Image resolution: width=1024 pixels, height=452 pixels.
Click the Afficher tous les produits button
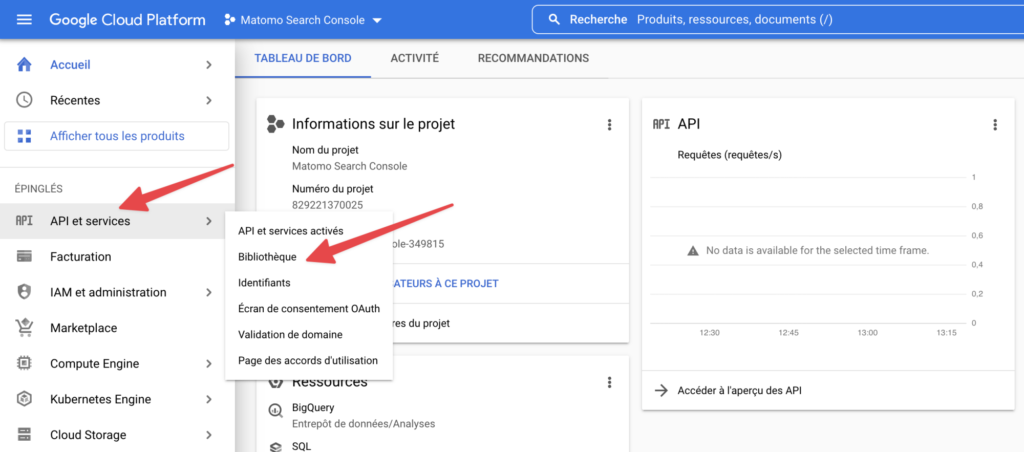pyautogui.click(x=117, y=136)
